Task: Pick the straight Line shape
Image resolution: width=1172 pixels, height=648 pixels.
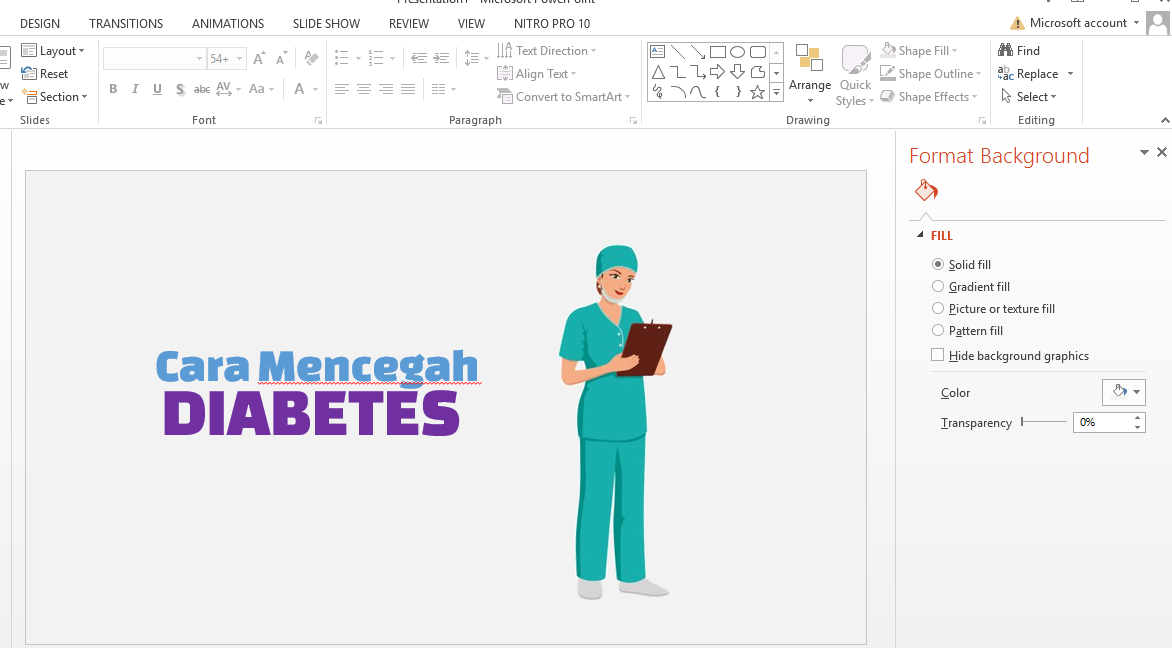Action: pyautogui.click(x=678, y=52)
